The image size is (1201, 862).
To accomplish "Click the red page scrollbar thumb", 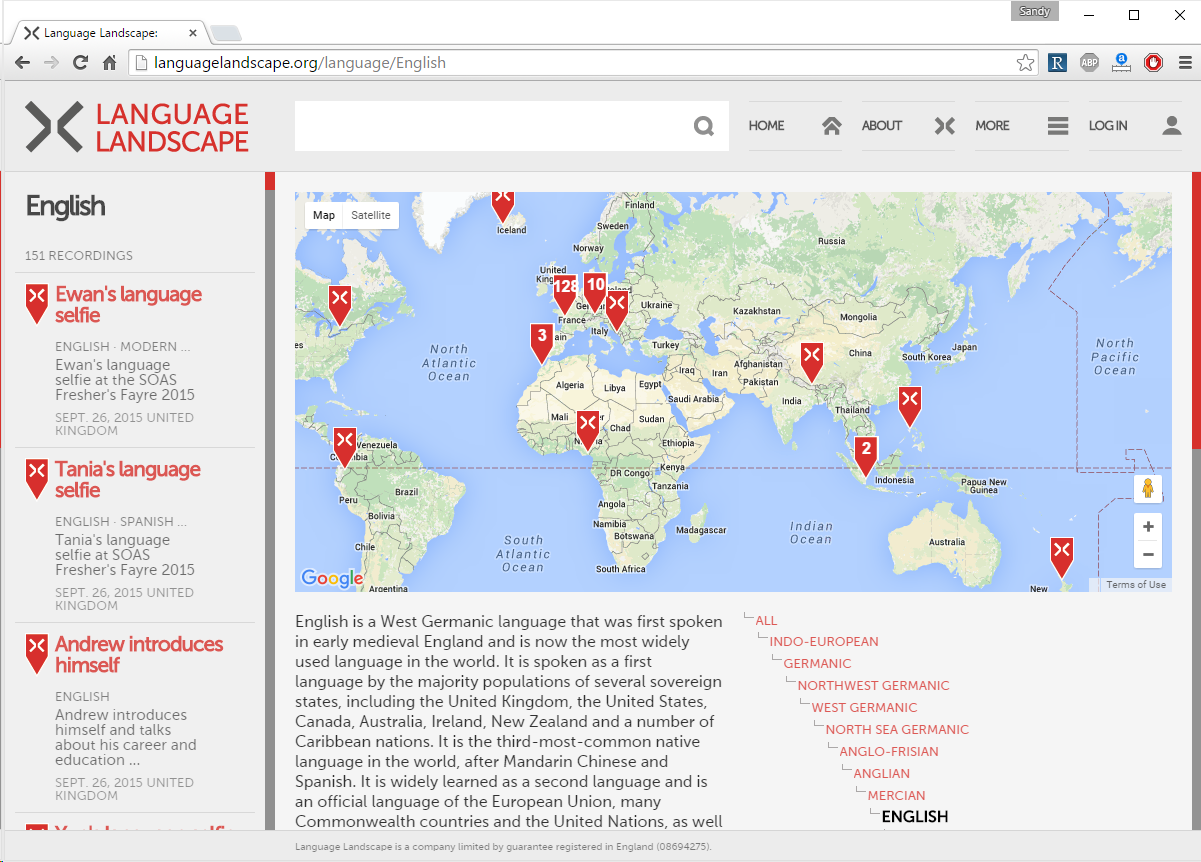I will point(1197,312).
